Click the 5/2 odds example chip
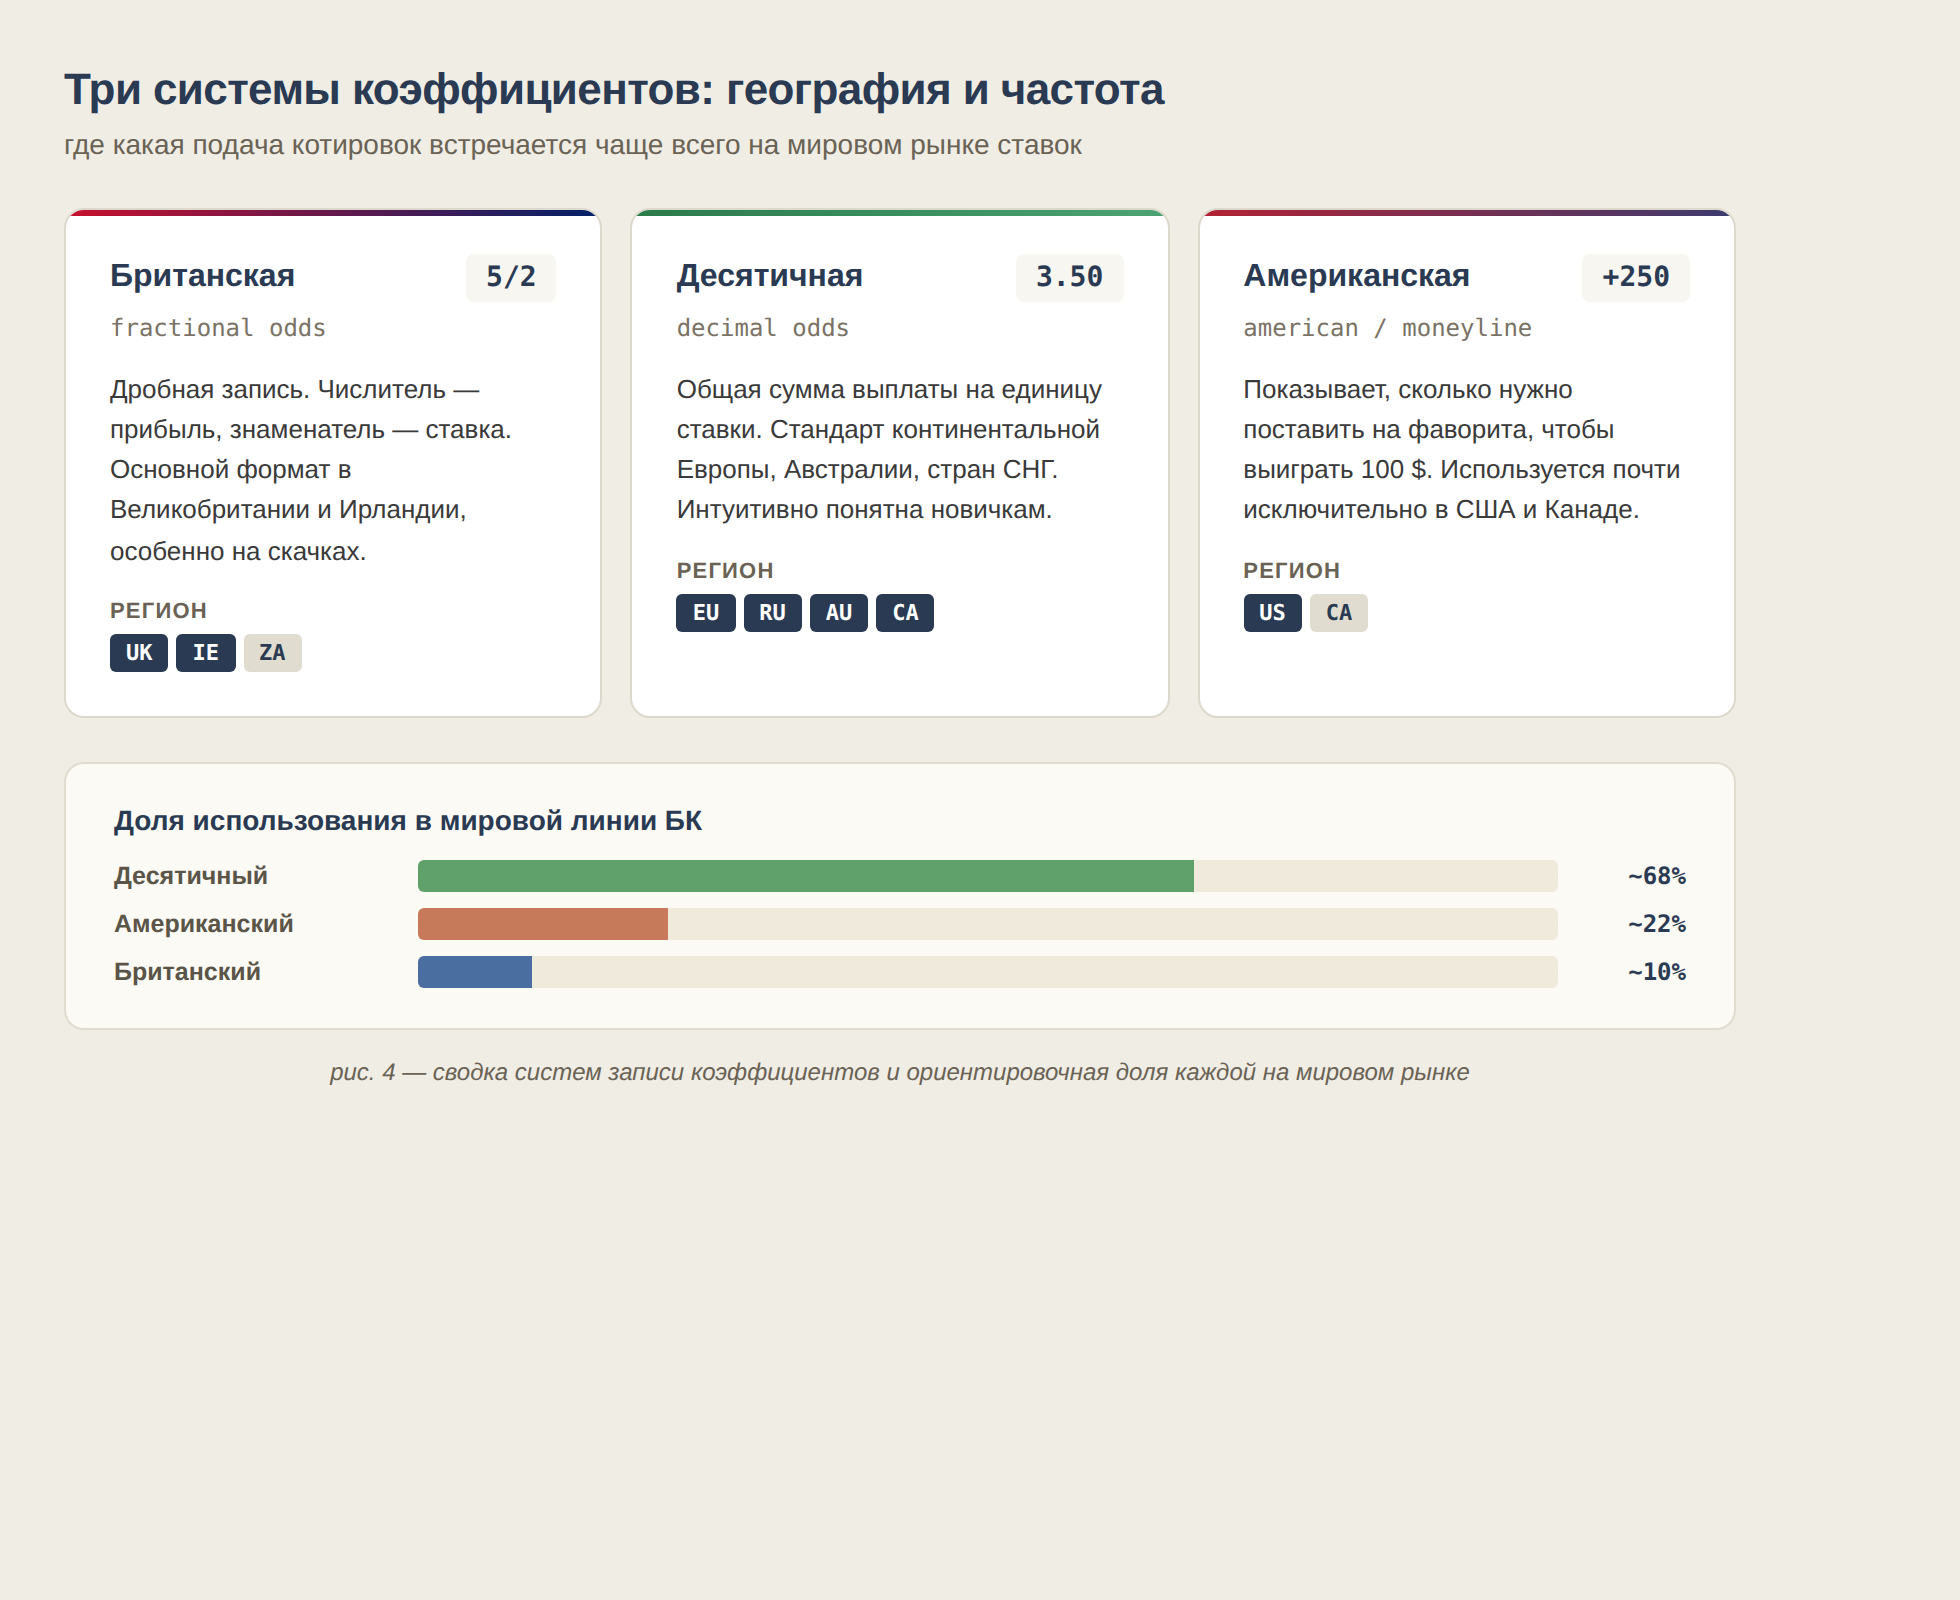The width and height of the screenshot is (1960, 1600). tap(510, 277)
